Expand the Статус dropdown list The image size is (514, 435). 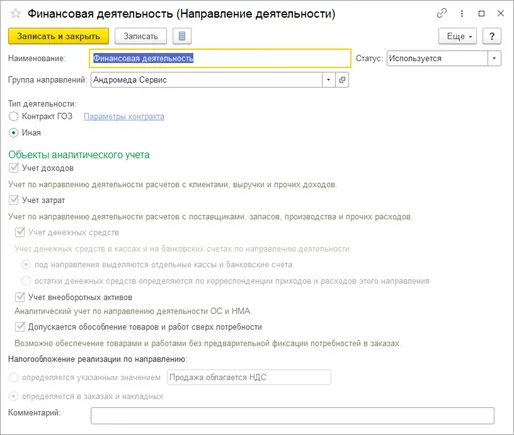click(494, 58)
